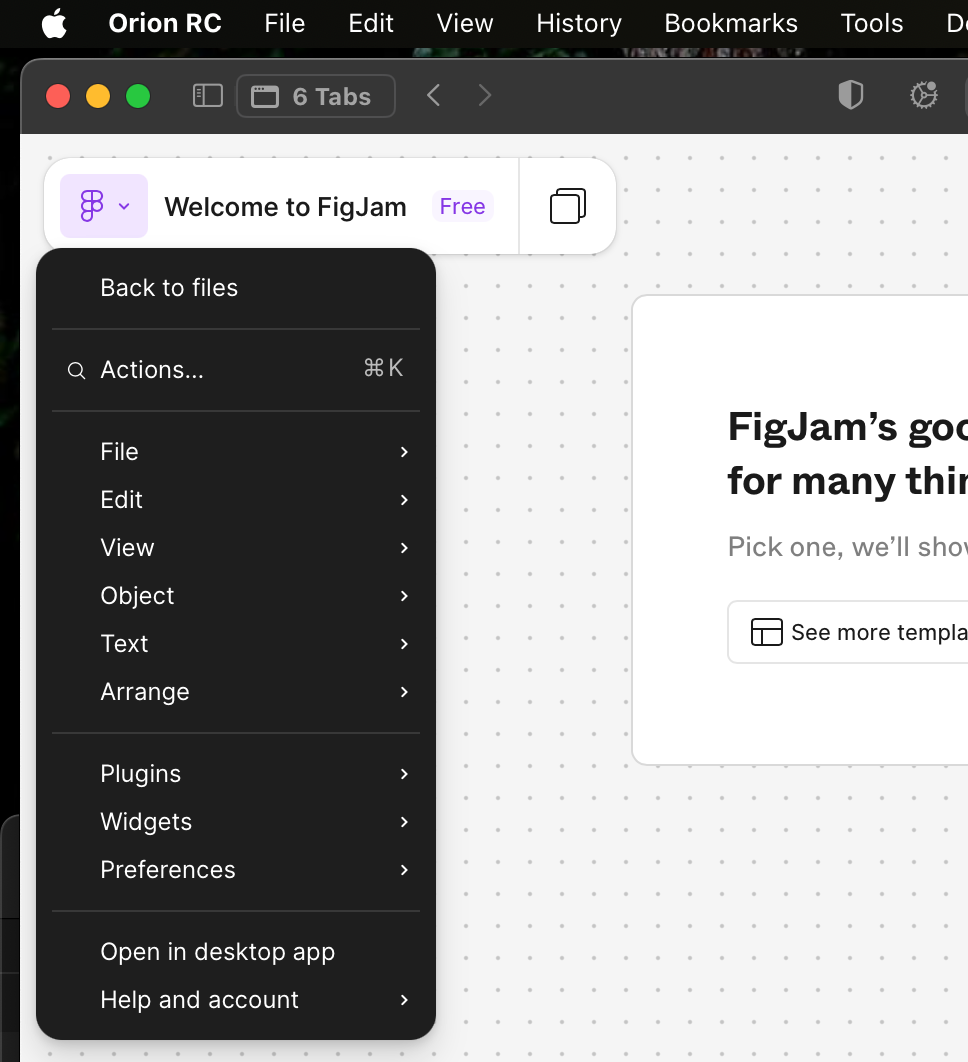Viewport: 968px width, 1062px height.
Task: Click the Welcome to FigJam file title
Action: tap(285, 207)
